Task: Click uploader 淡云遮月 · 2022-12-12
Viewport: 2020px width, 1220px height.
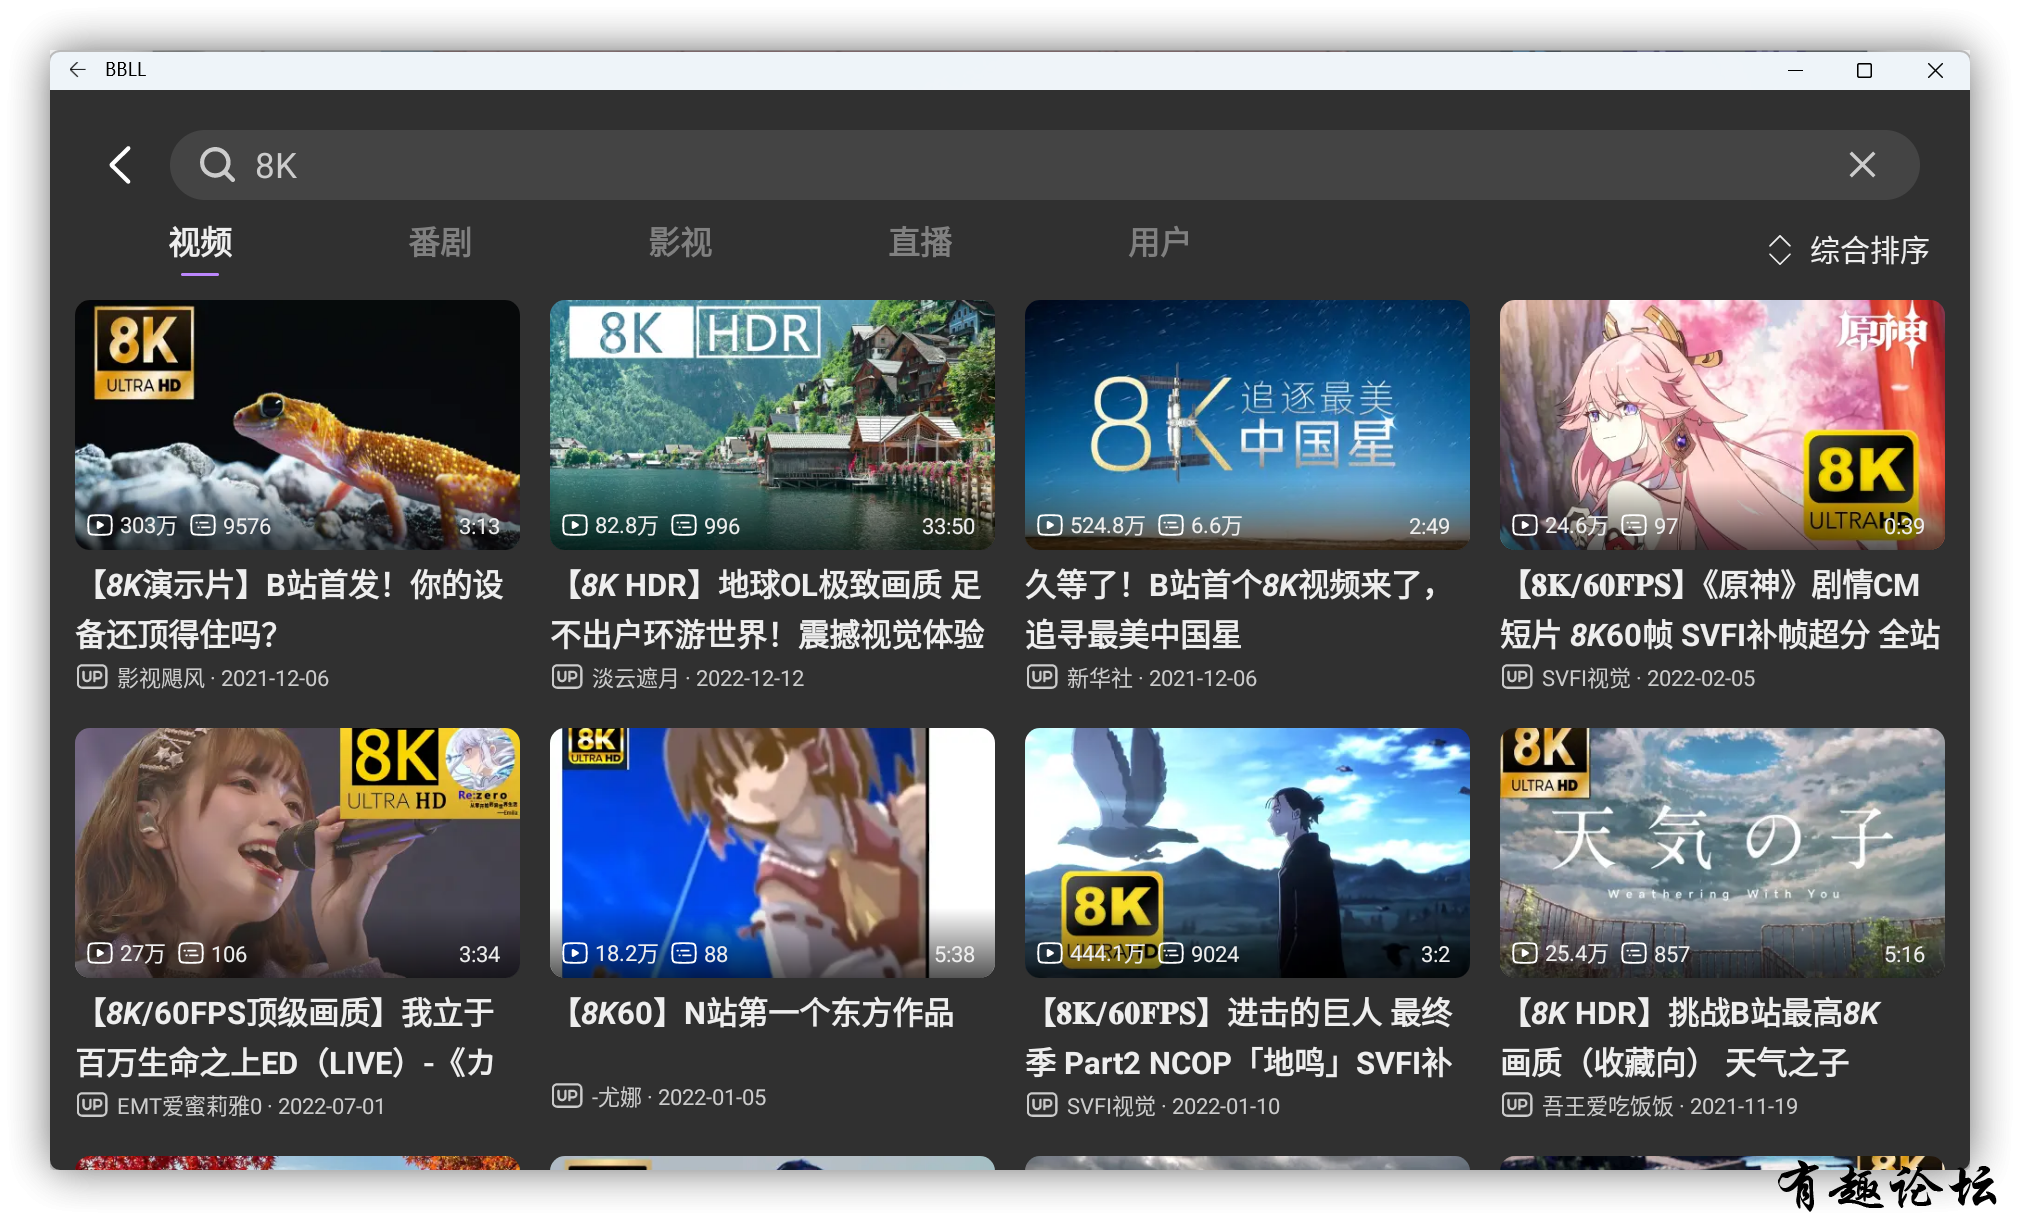Action: point(698,678)
